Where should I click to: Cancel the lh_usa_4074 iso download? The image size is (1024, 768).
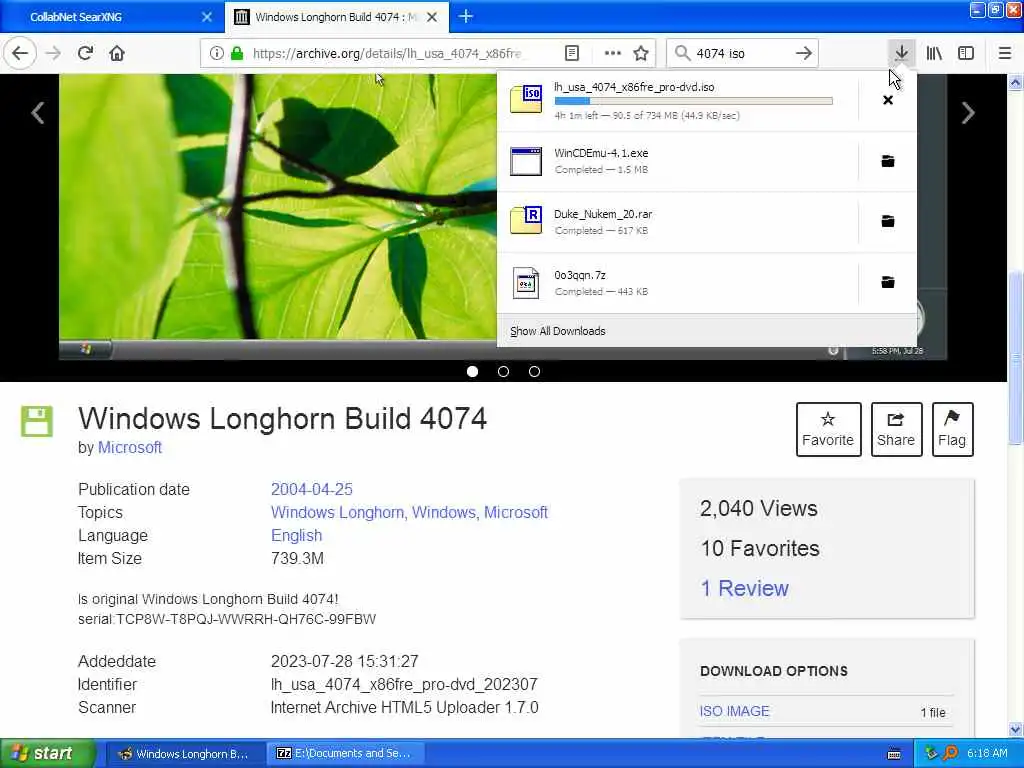point(888,100)
